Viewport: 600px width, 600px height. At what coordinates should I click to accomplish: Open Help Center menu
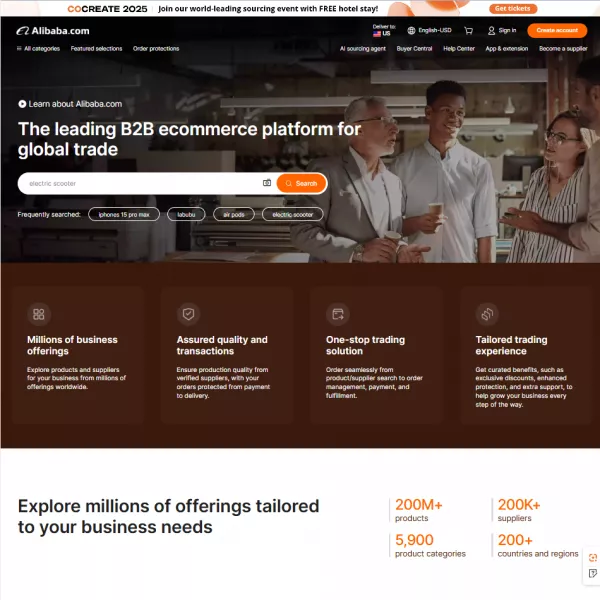tap(459, 49)
